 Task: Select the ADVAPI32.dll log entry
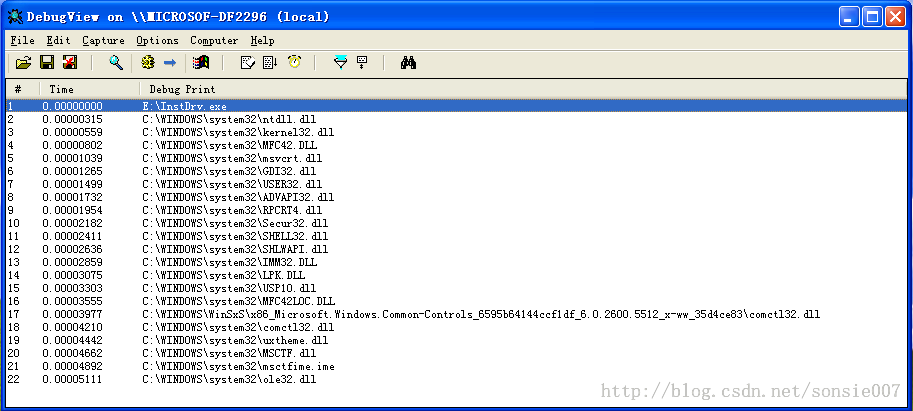[x=456, y=197]
